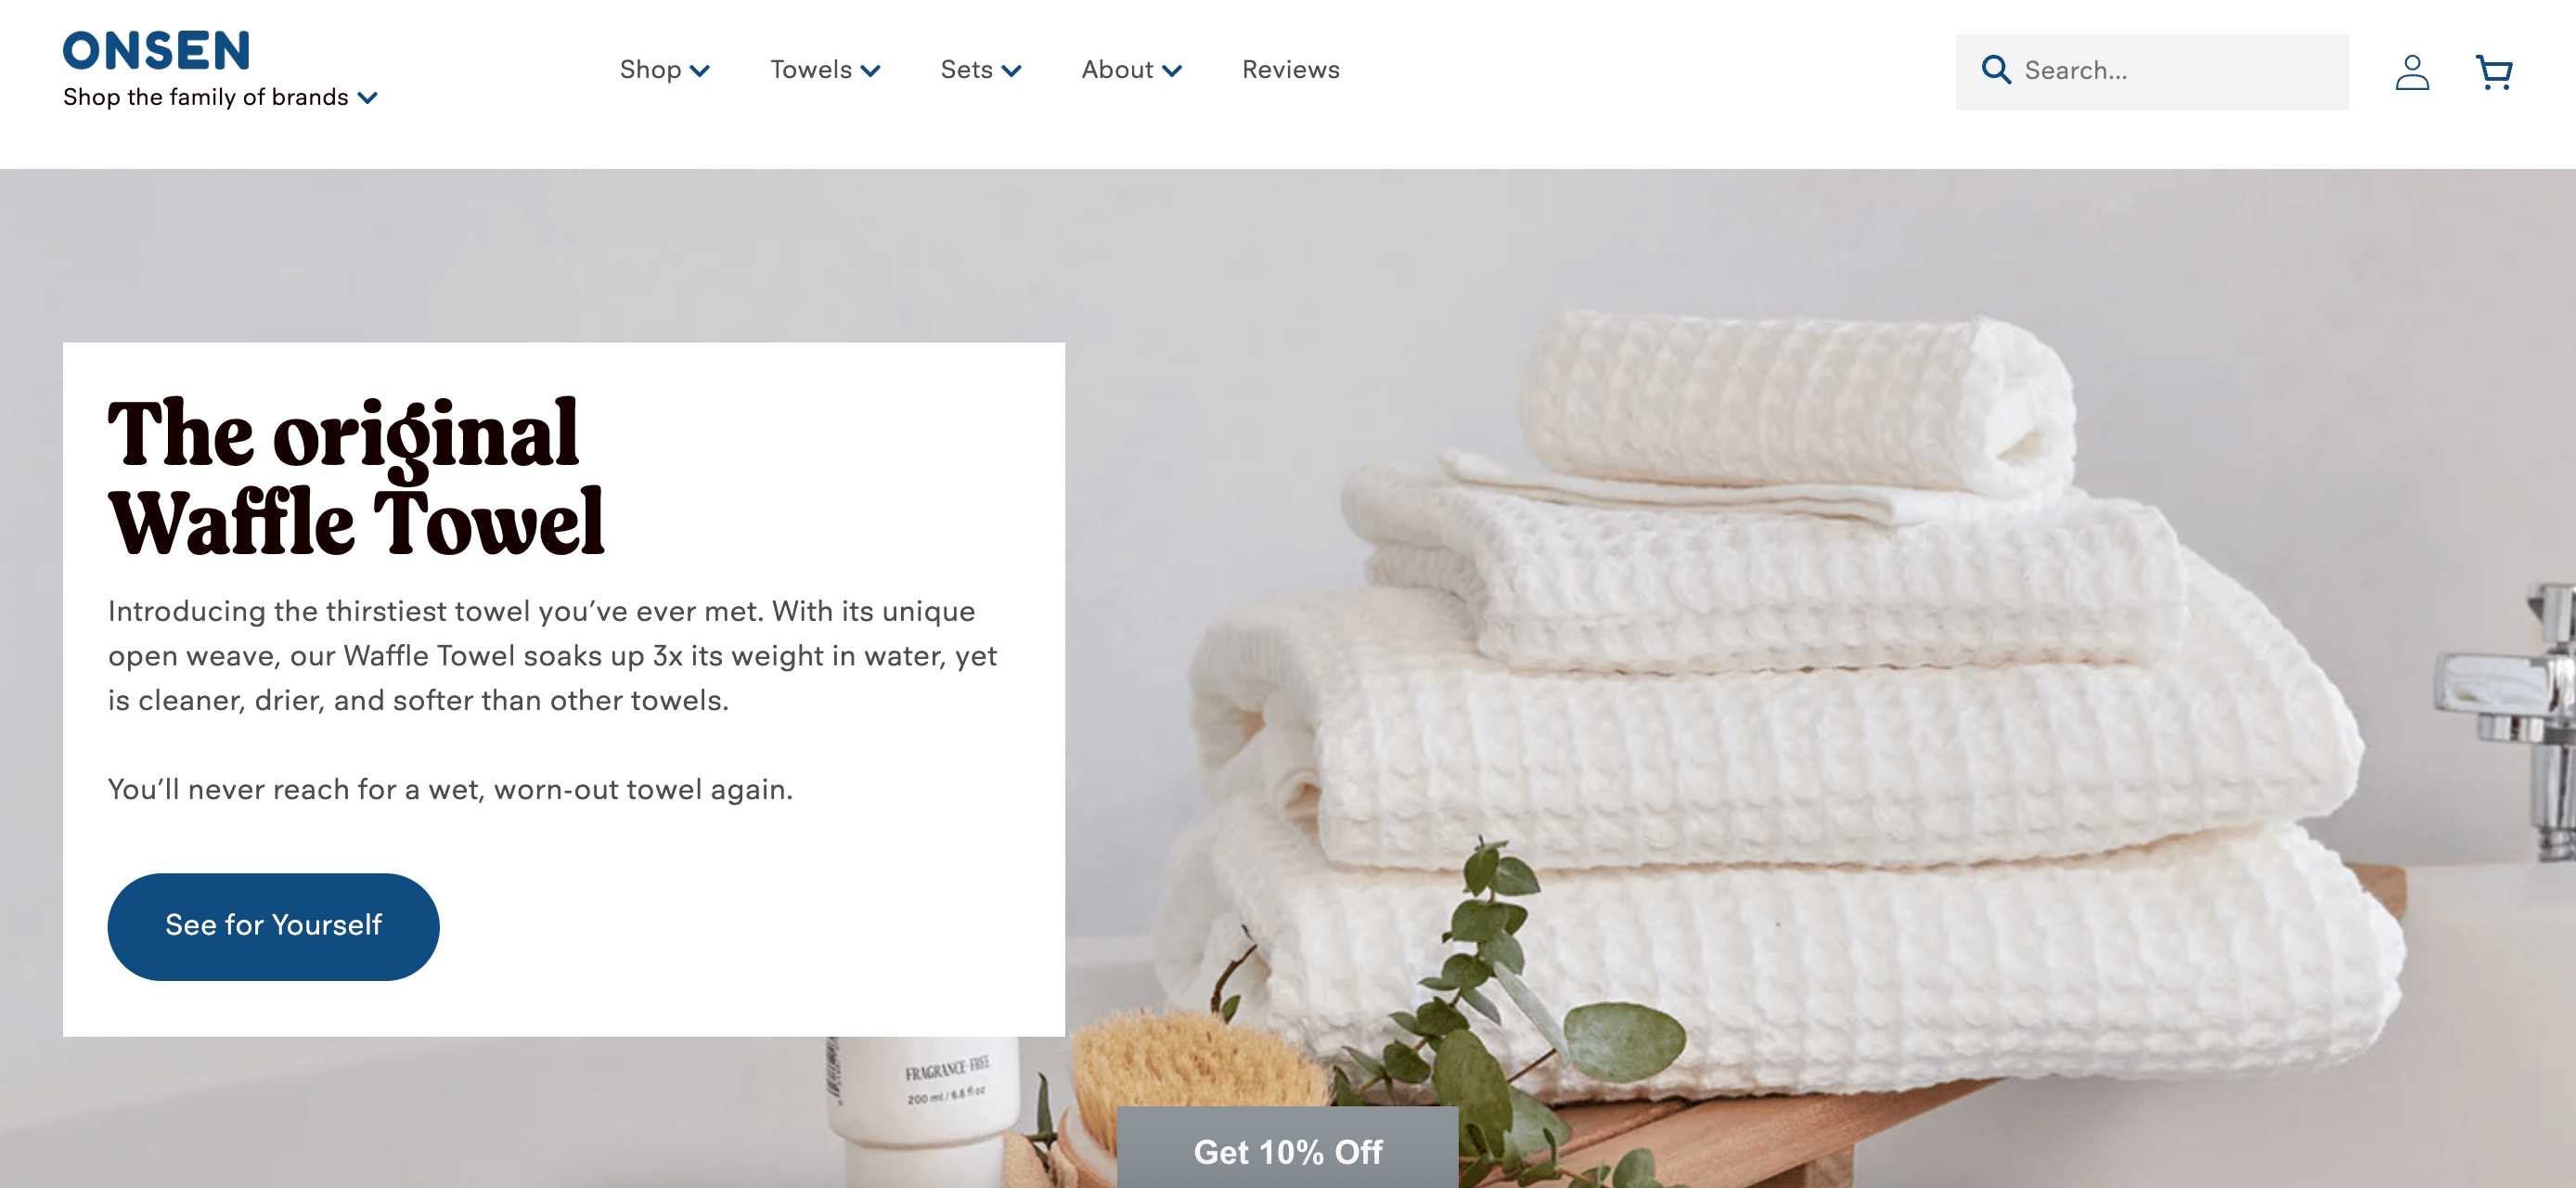This screenshot has width=2576, height=1188.
Task: Click the search bar icon
Action: point(1994,71)
